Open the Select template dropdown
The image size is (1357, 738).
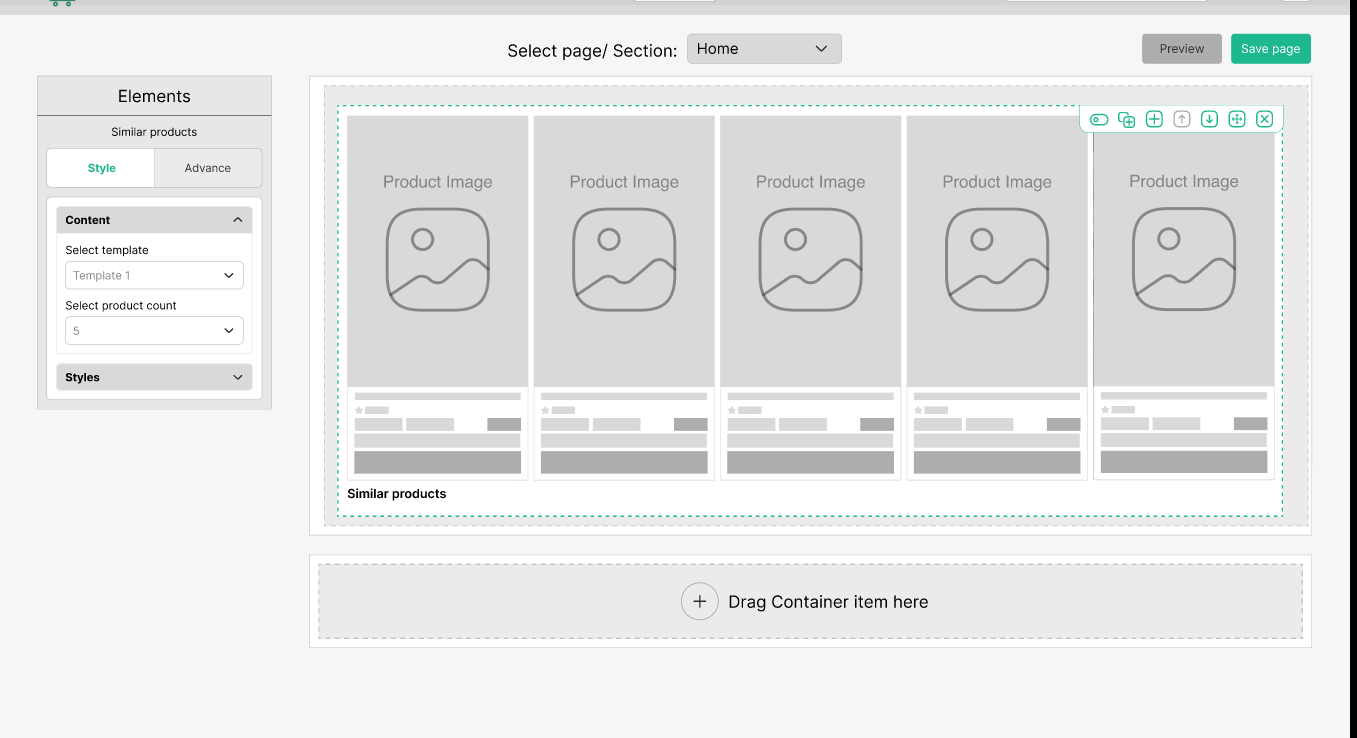(x=154, y=276)
